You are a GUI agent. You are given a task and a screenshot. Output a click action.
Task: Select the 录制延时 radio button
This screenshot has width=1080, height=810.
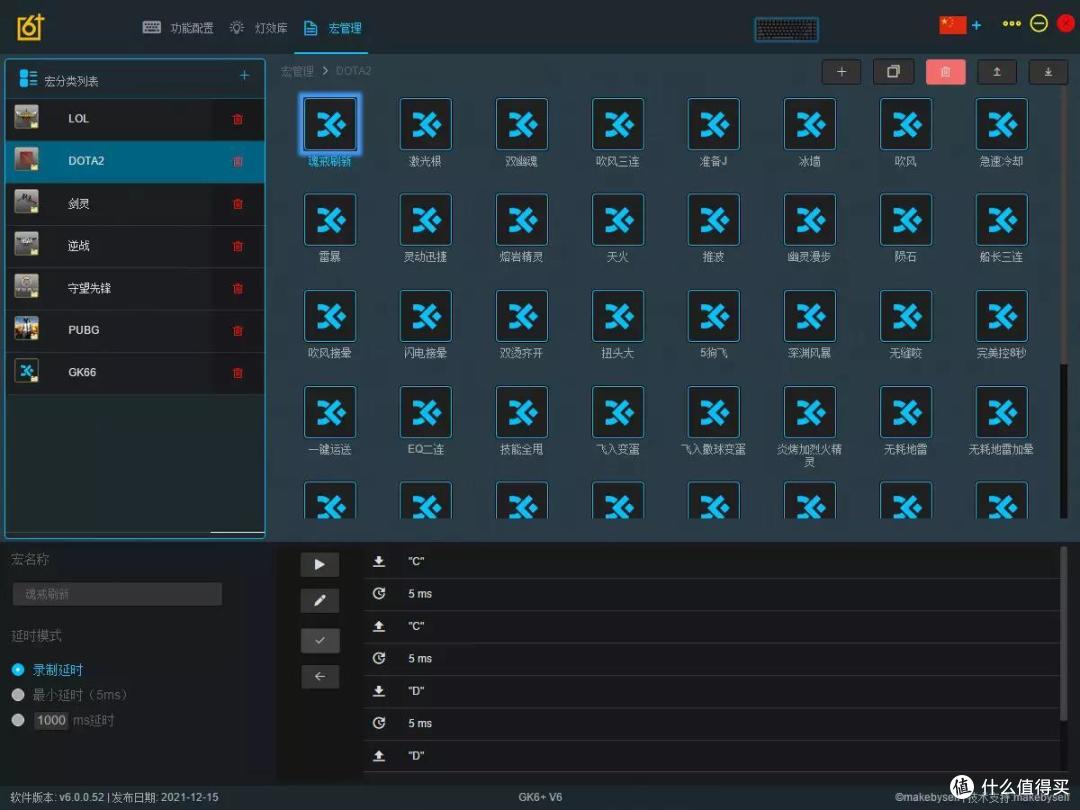point(19,669)
